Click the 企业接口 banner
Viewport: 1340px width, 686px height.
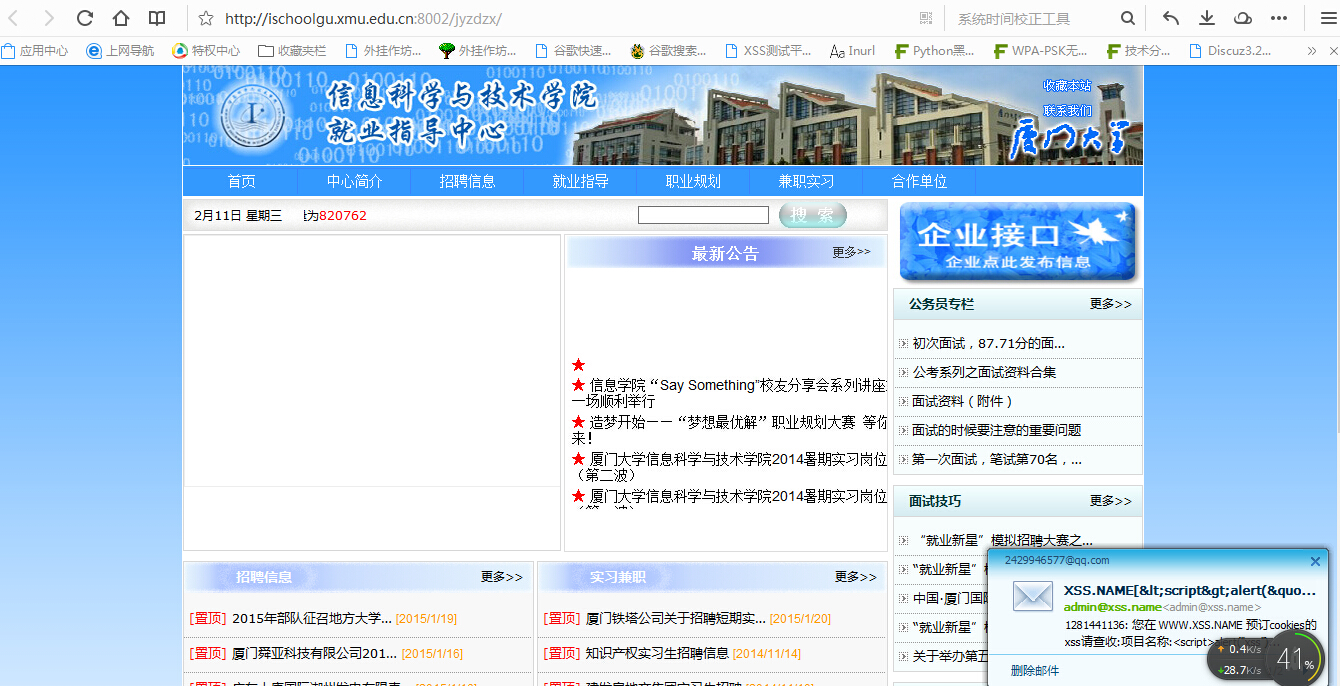point(1017,242)
